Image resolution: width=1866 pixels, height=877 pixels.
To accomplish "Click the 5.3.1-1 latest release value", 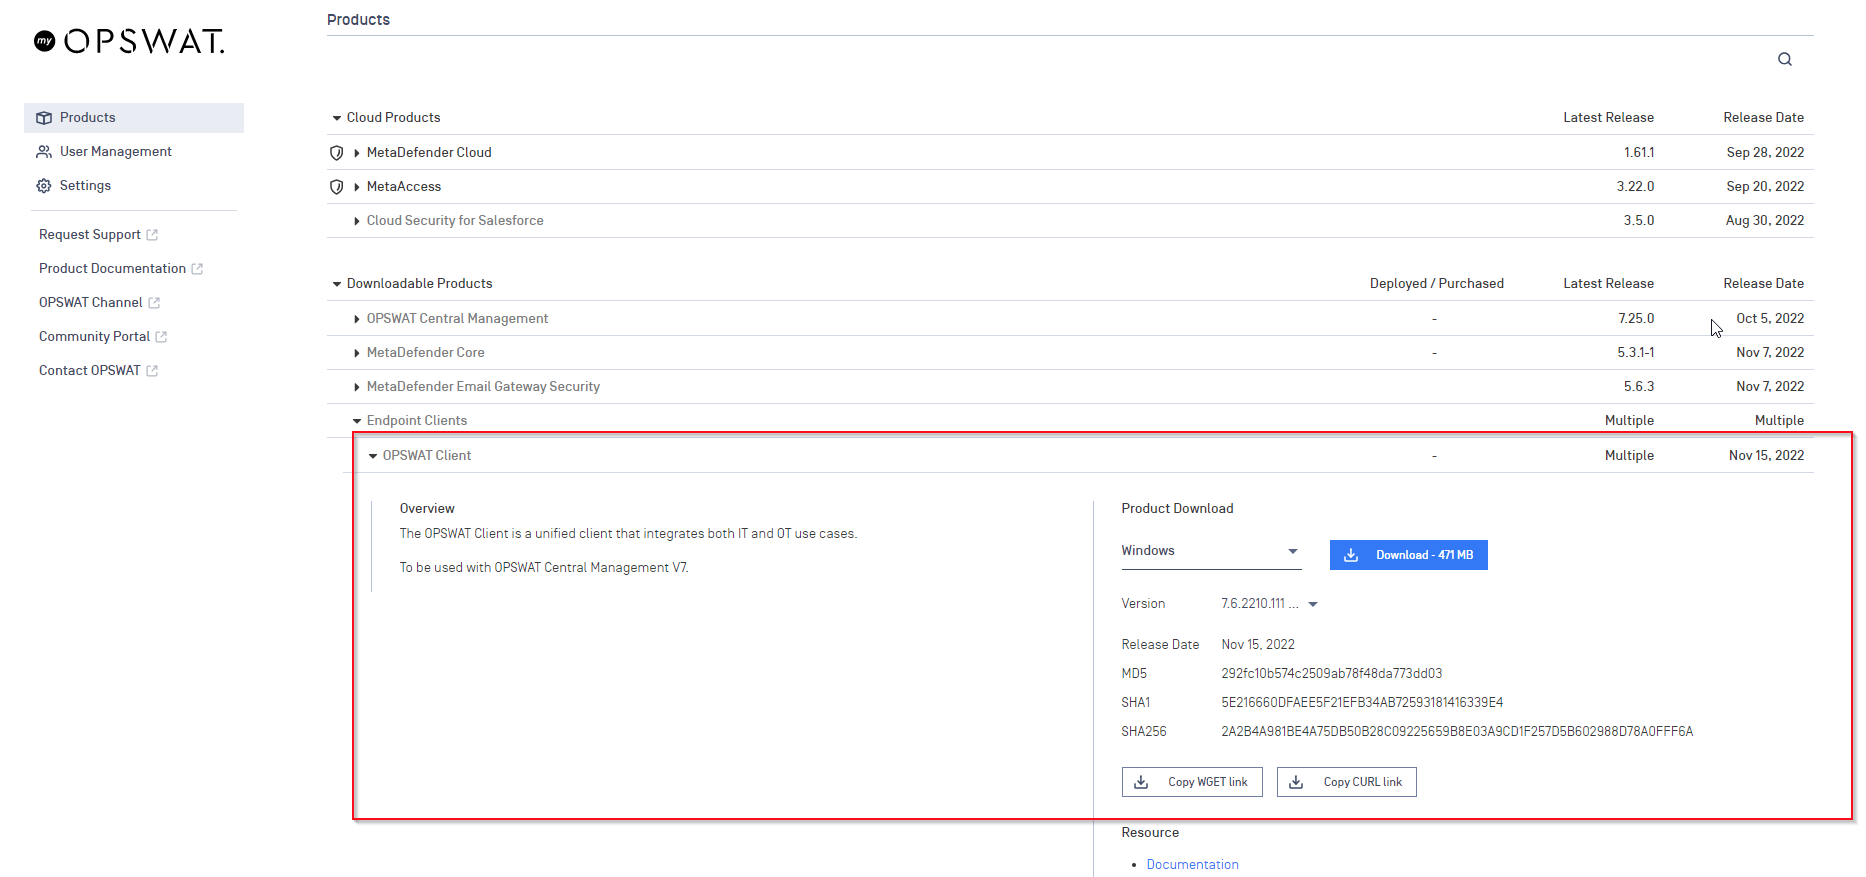I will (x=1635, y=353).
